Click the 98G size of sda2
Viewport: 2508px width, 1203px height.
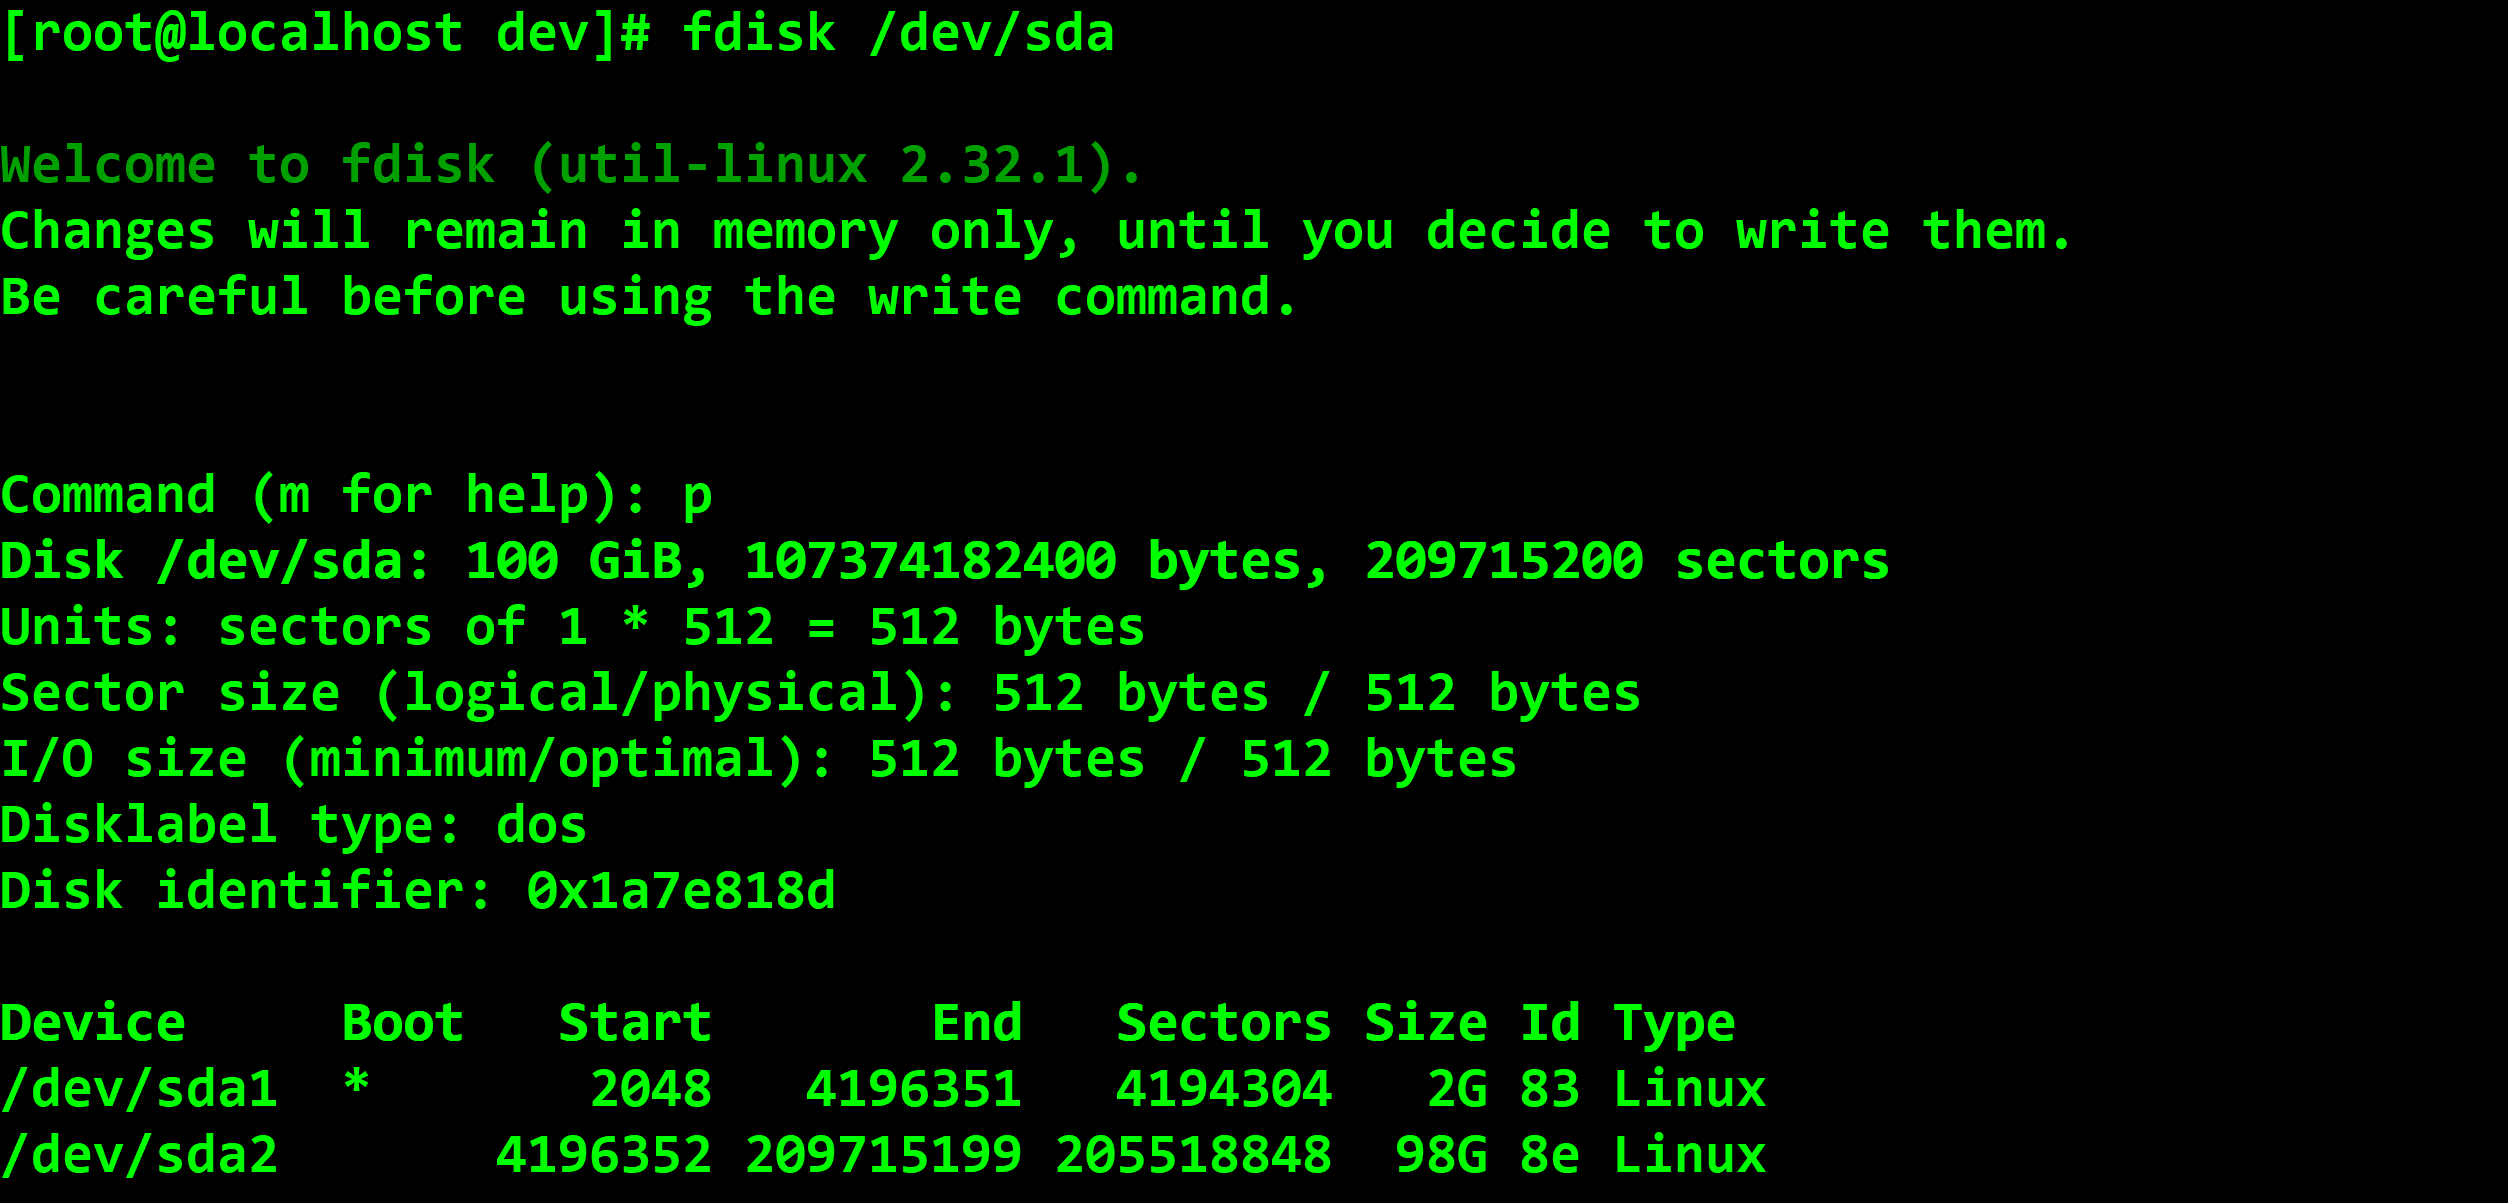1441,1155
